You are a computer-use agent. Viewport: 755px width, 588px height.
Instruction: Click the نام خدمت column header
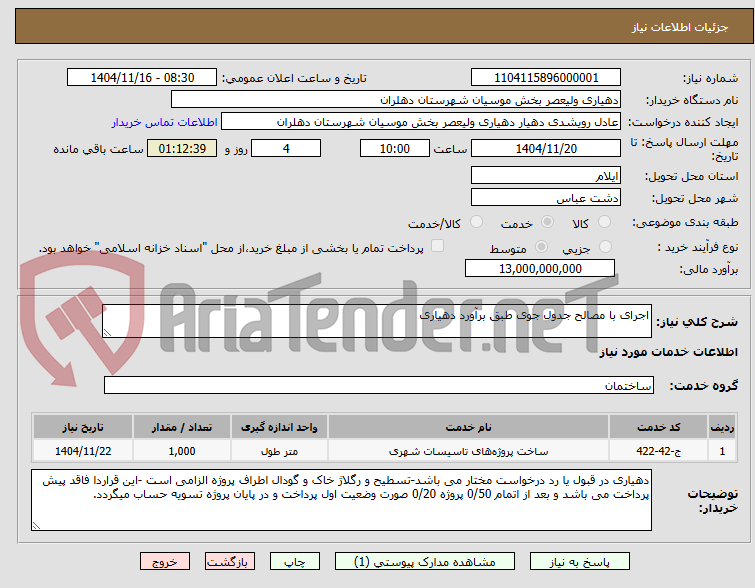[468, 427]
